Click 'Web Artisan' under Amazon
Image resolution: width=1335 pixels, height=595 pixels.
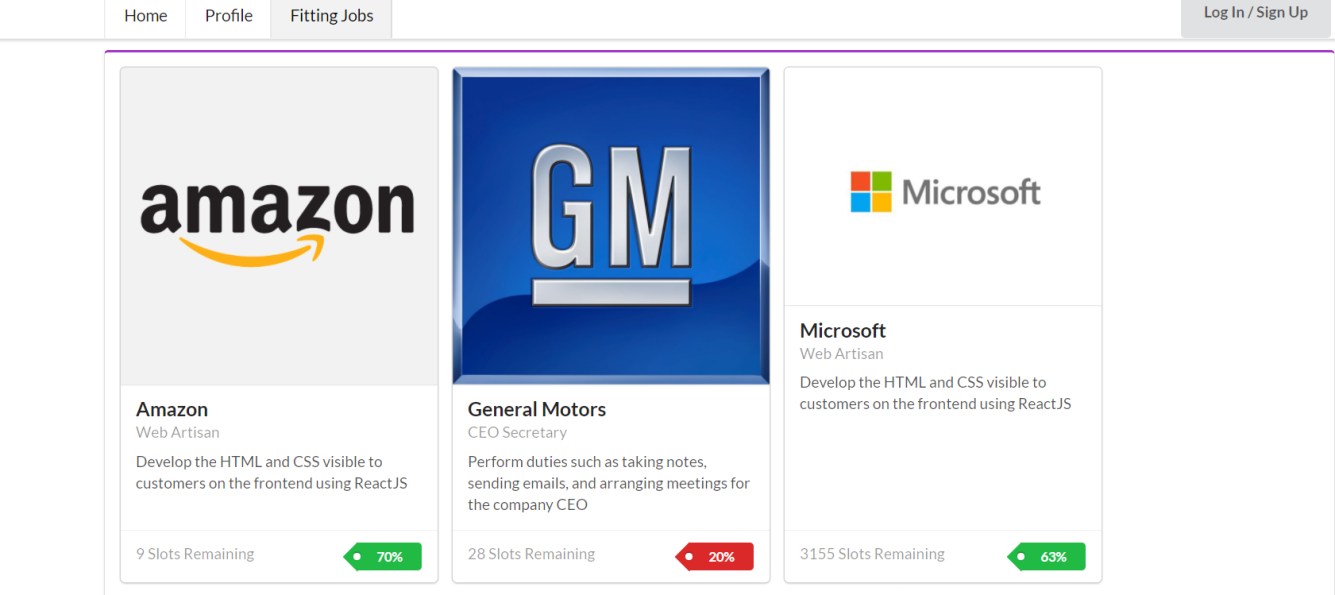[178, 433]
